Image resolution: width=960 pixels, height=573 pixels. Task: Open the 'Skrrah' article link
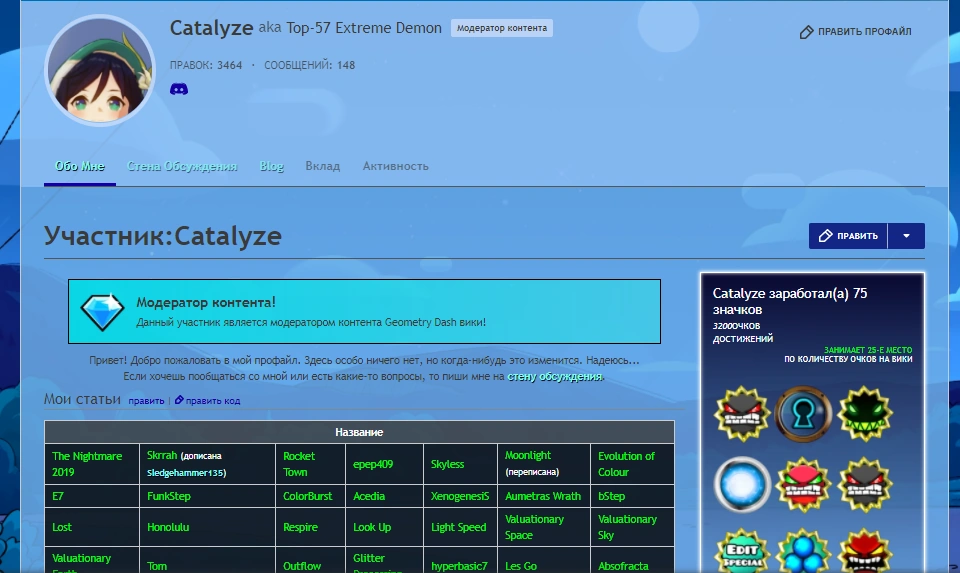click(162, 455)
